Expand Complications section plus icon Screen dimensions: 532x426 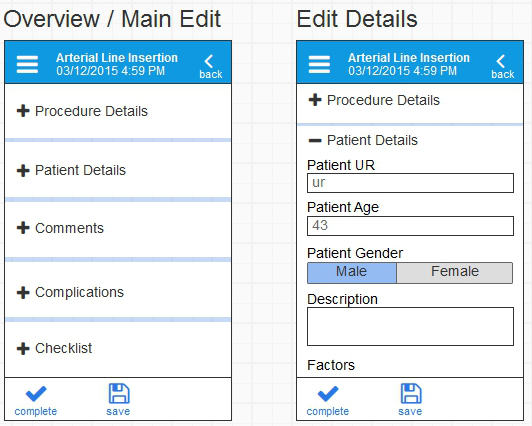point(23,292)
